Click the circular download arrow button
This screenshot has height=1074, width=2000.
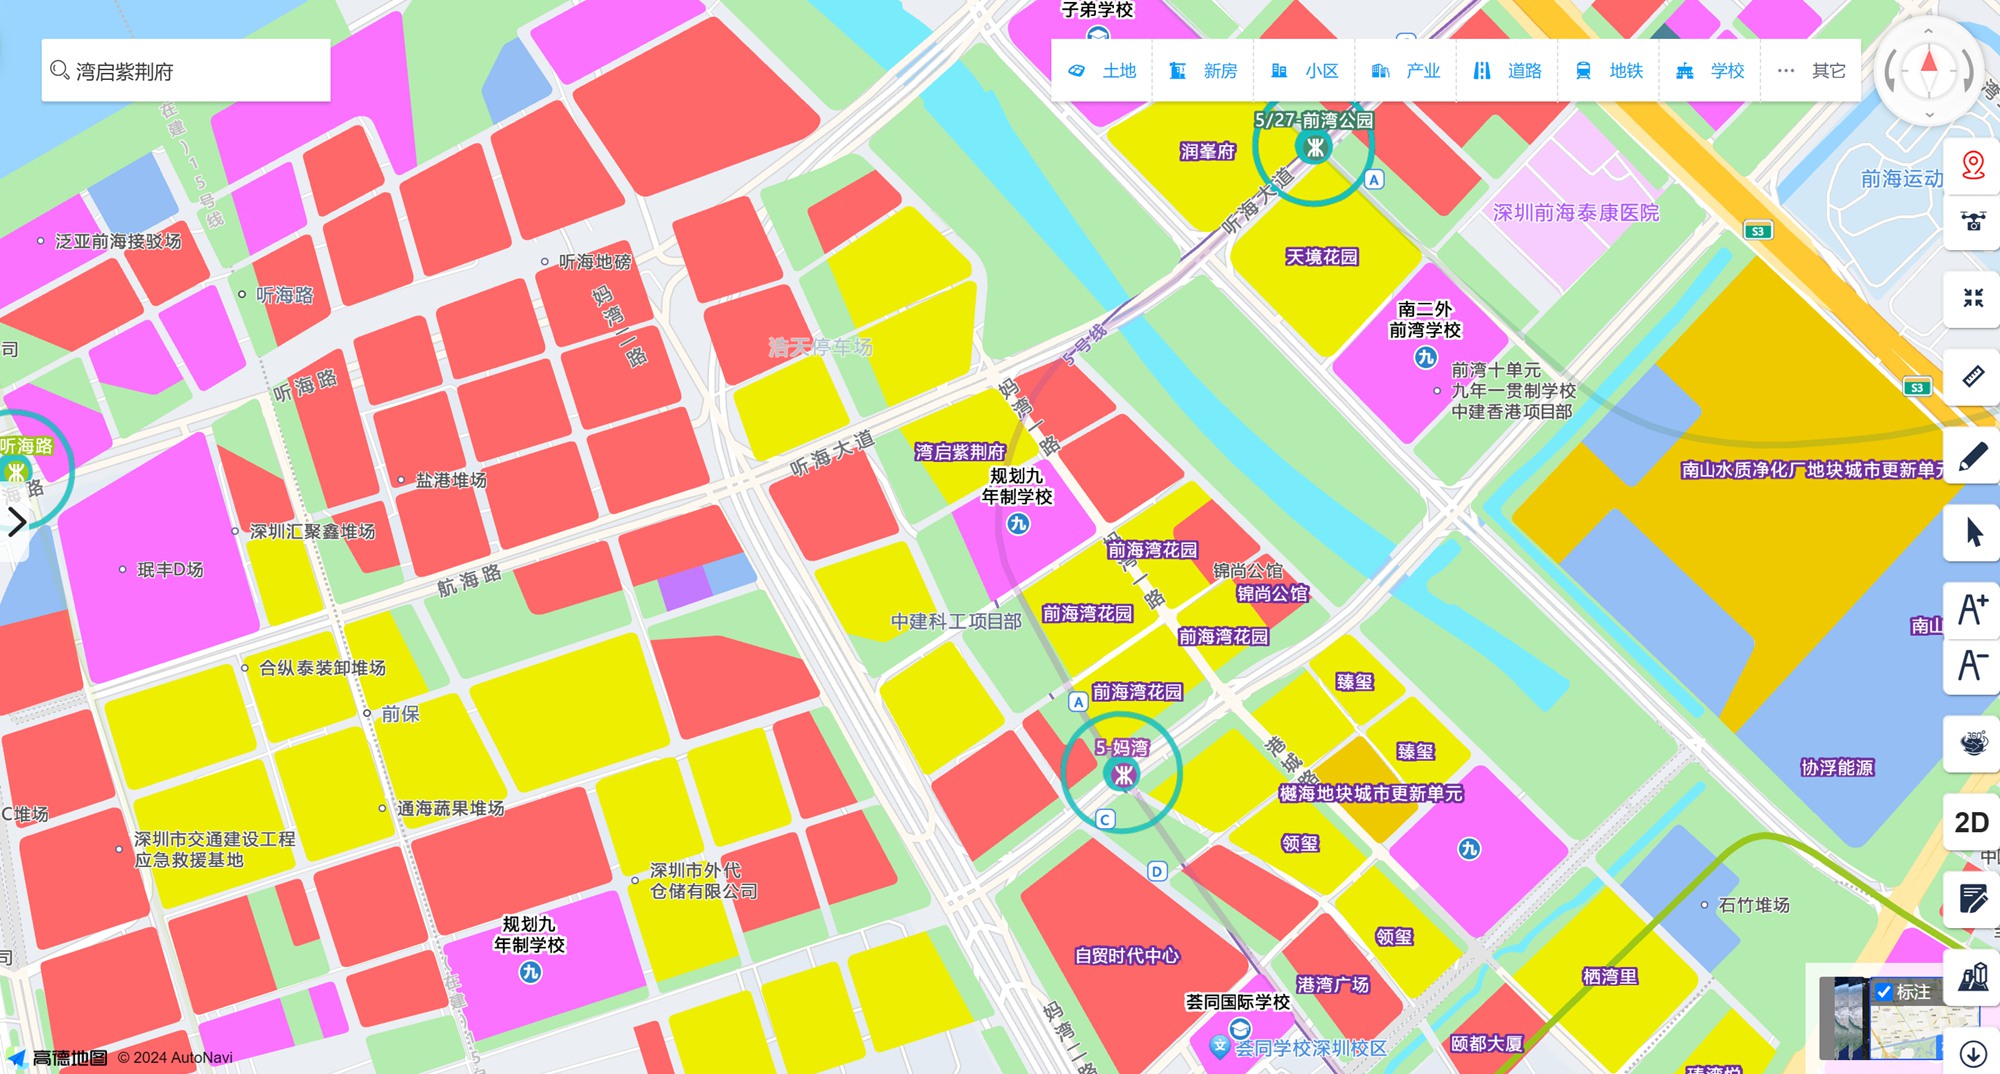click(x=1972, y=1053)
